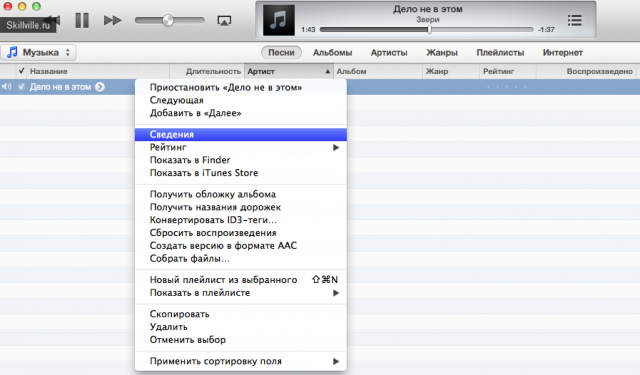Choose Следующая in context menu
The height and width of the screenshot is (375, 640).
pos(241,100)
